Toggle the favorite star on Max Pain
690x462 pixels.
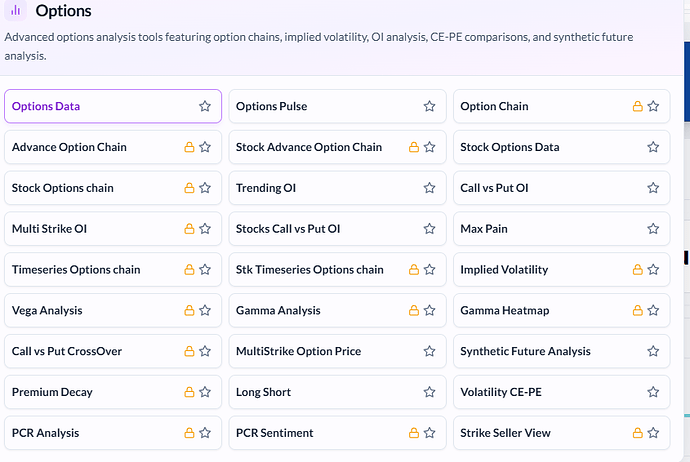pos(653,229)
